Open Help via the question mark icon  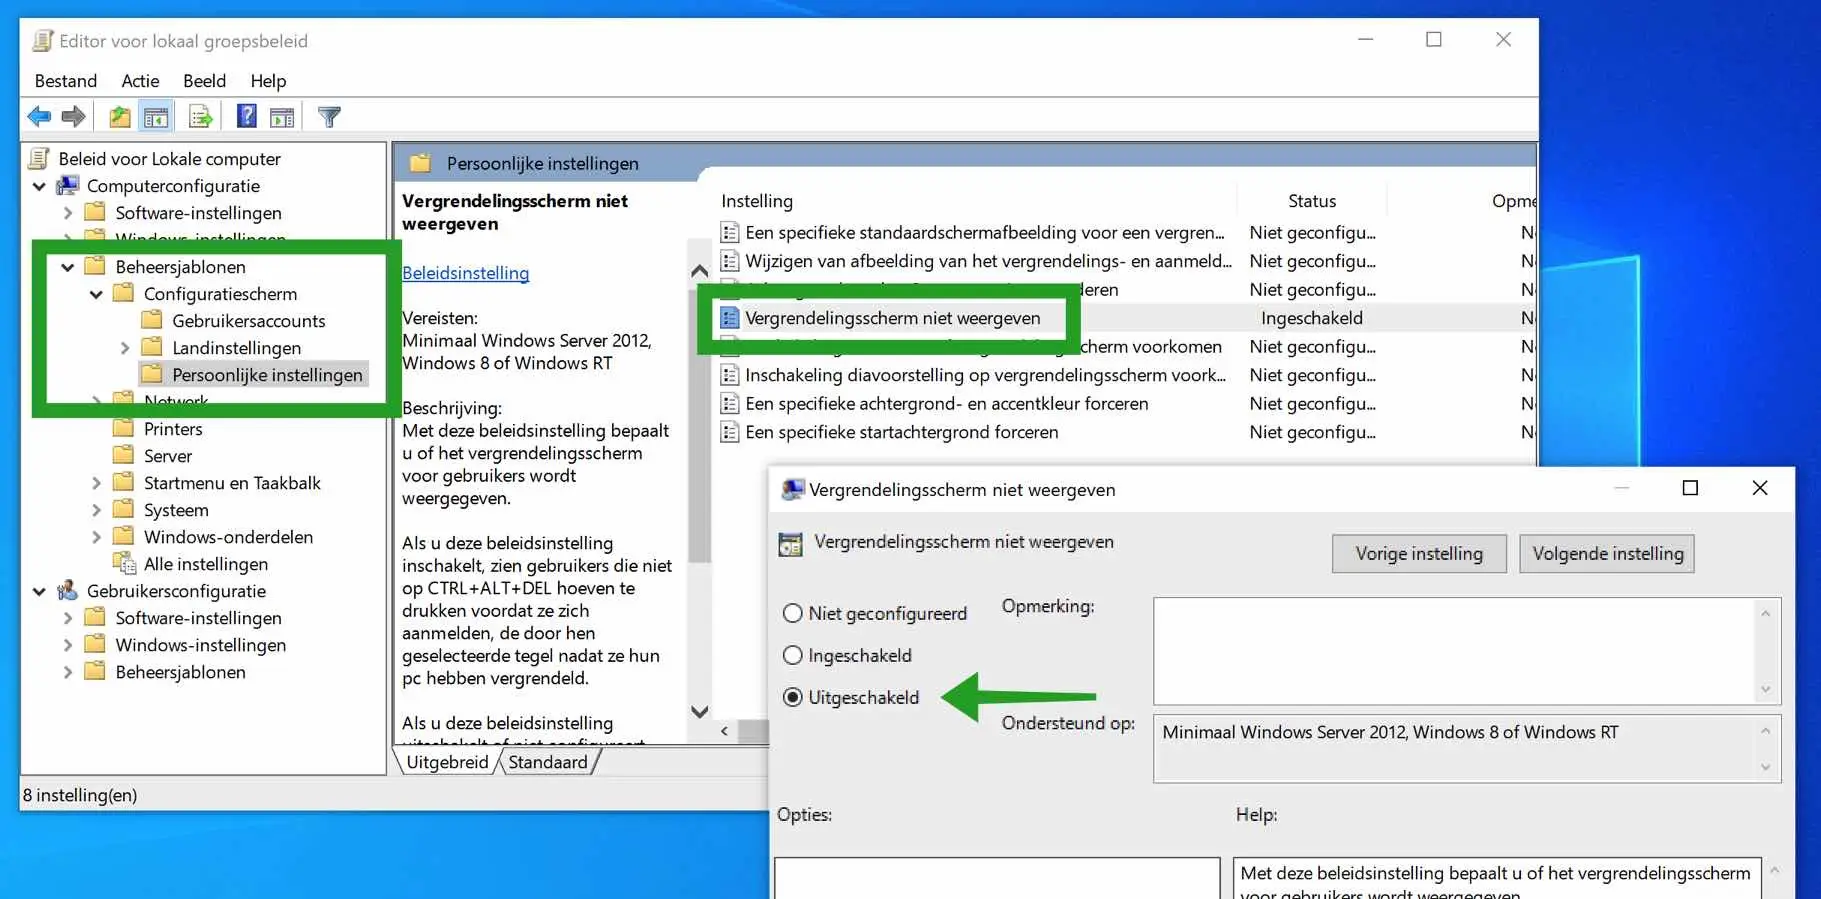[246, 117]
